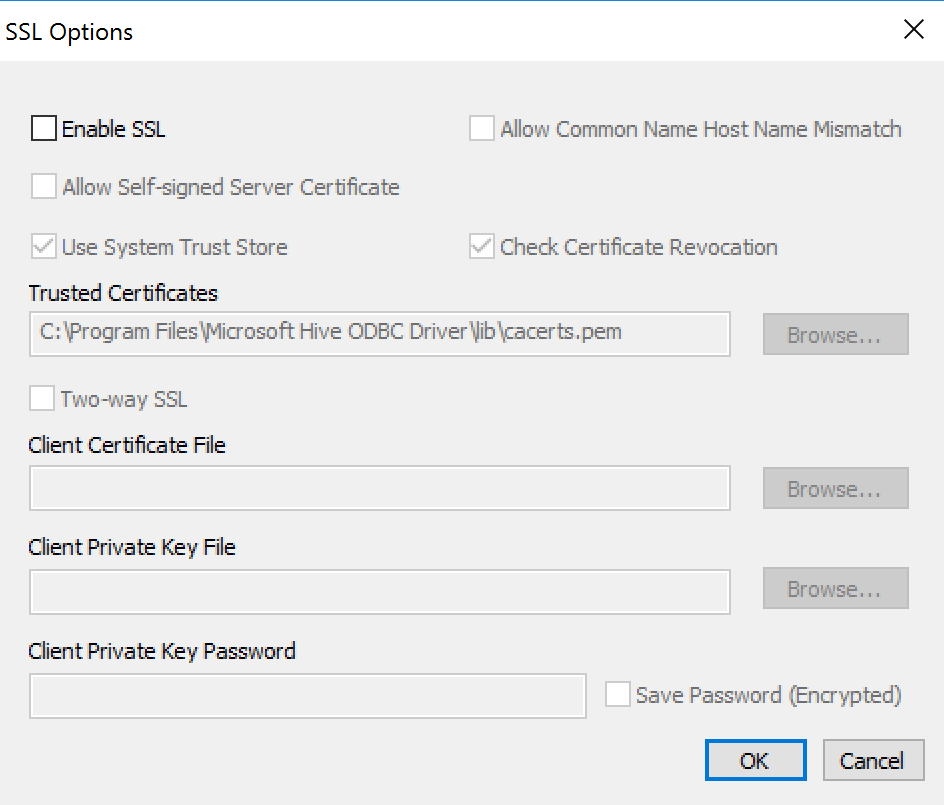
Task: Close the SSL Options dialog with X
Action: [x=914, y=29]
